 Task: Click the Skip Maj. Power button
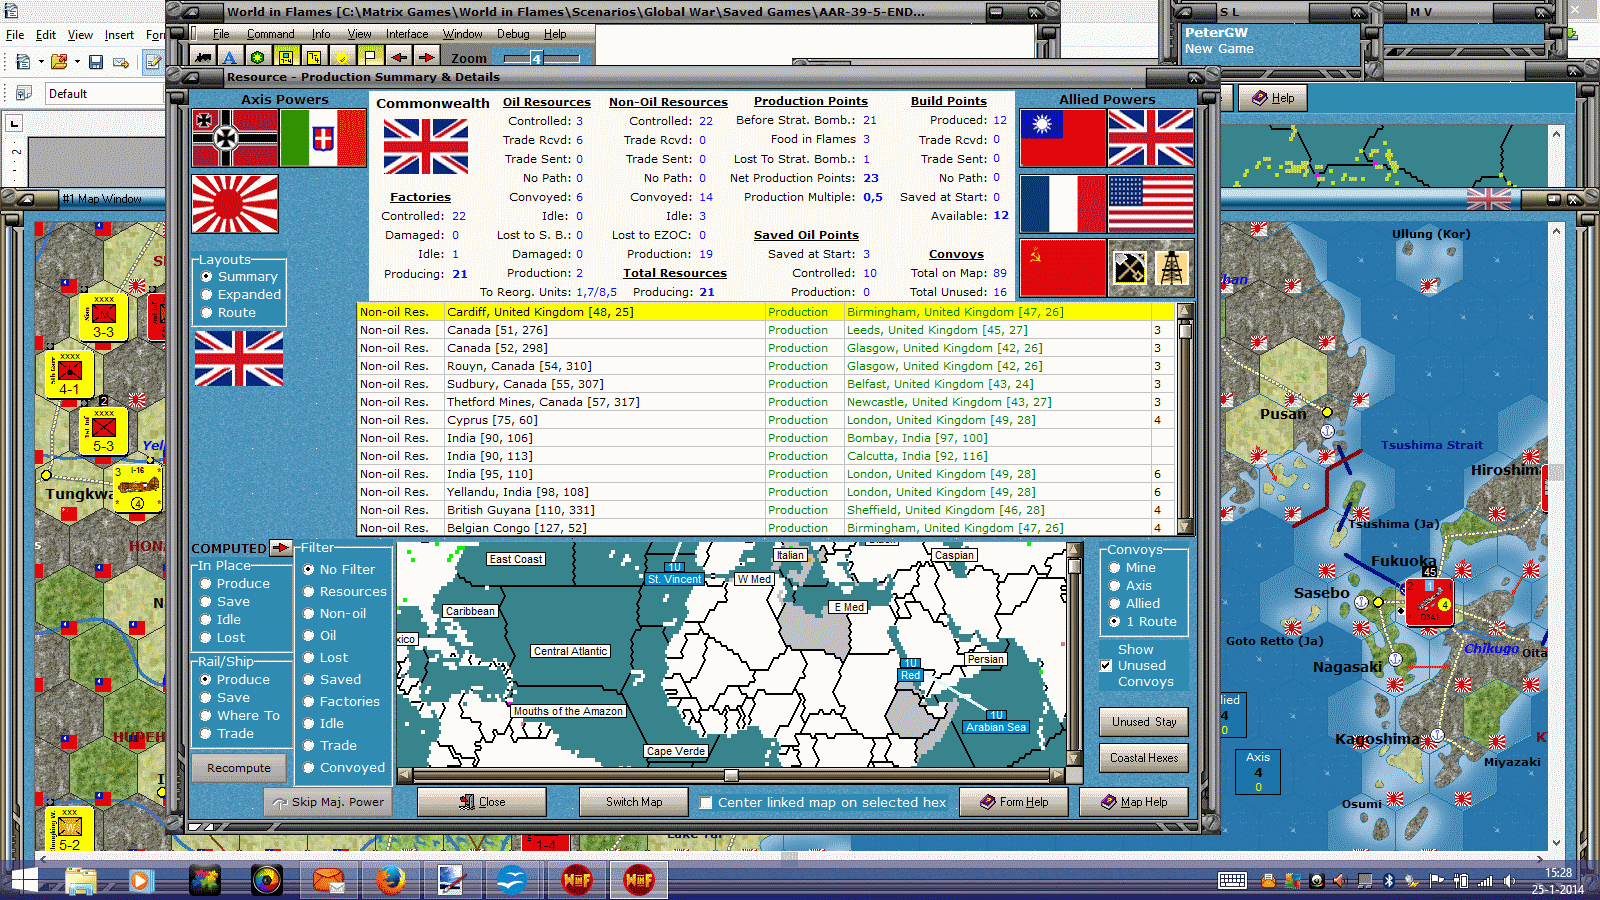click(327, 802)
